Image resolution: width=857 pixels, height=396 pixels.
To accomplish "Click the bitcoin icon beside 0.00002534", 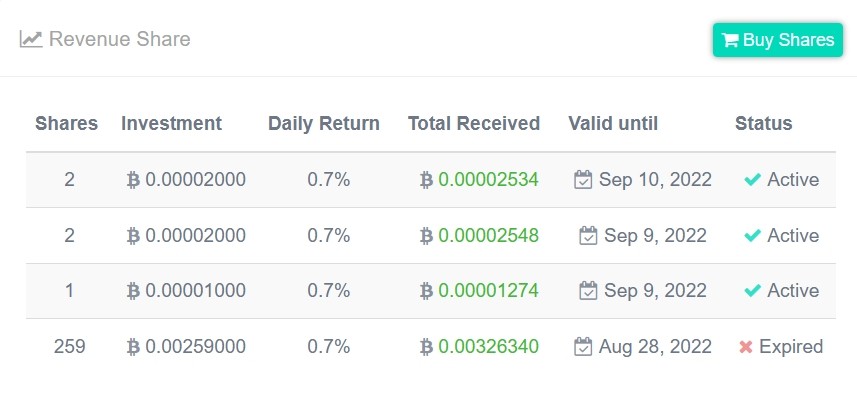I will 426,180.
